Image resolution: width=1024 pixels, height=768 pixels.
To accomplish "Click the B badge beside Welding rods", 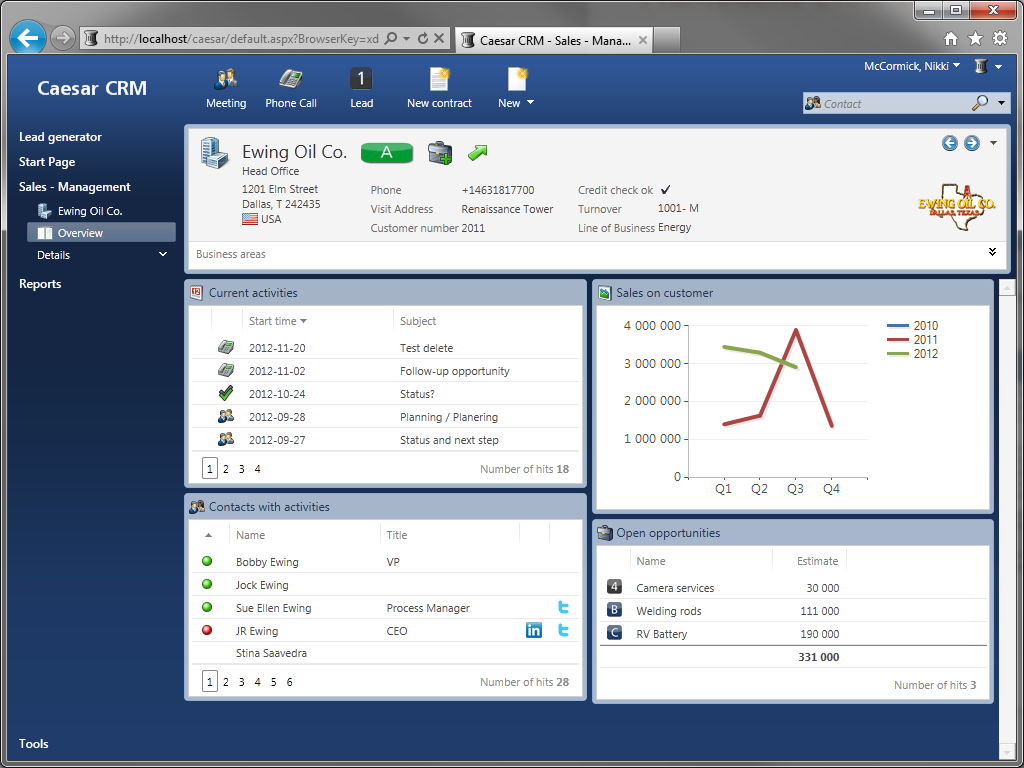I will [614, 610].
